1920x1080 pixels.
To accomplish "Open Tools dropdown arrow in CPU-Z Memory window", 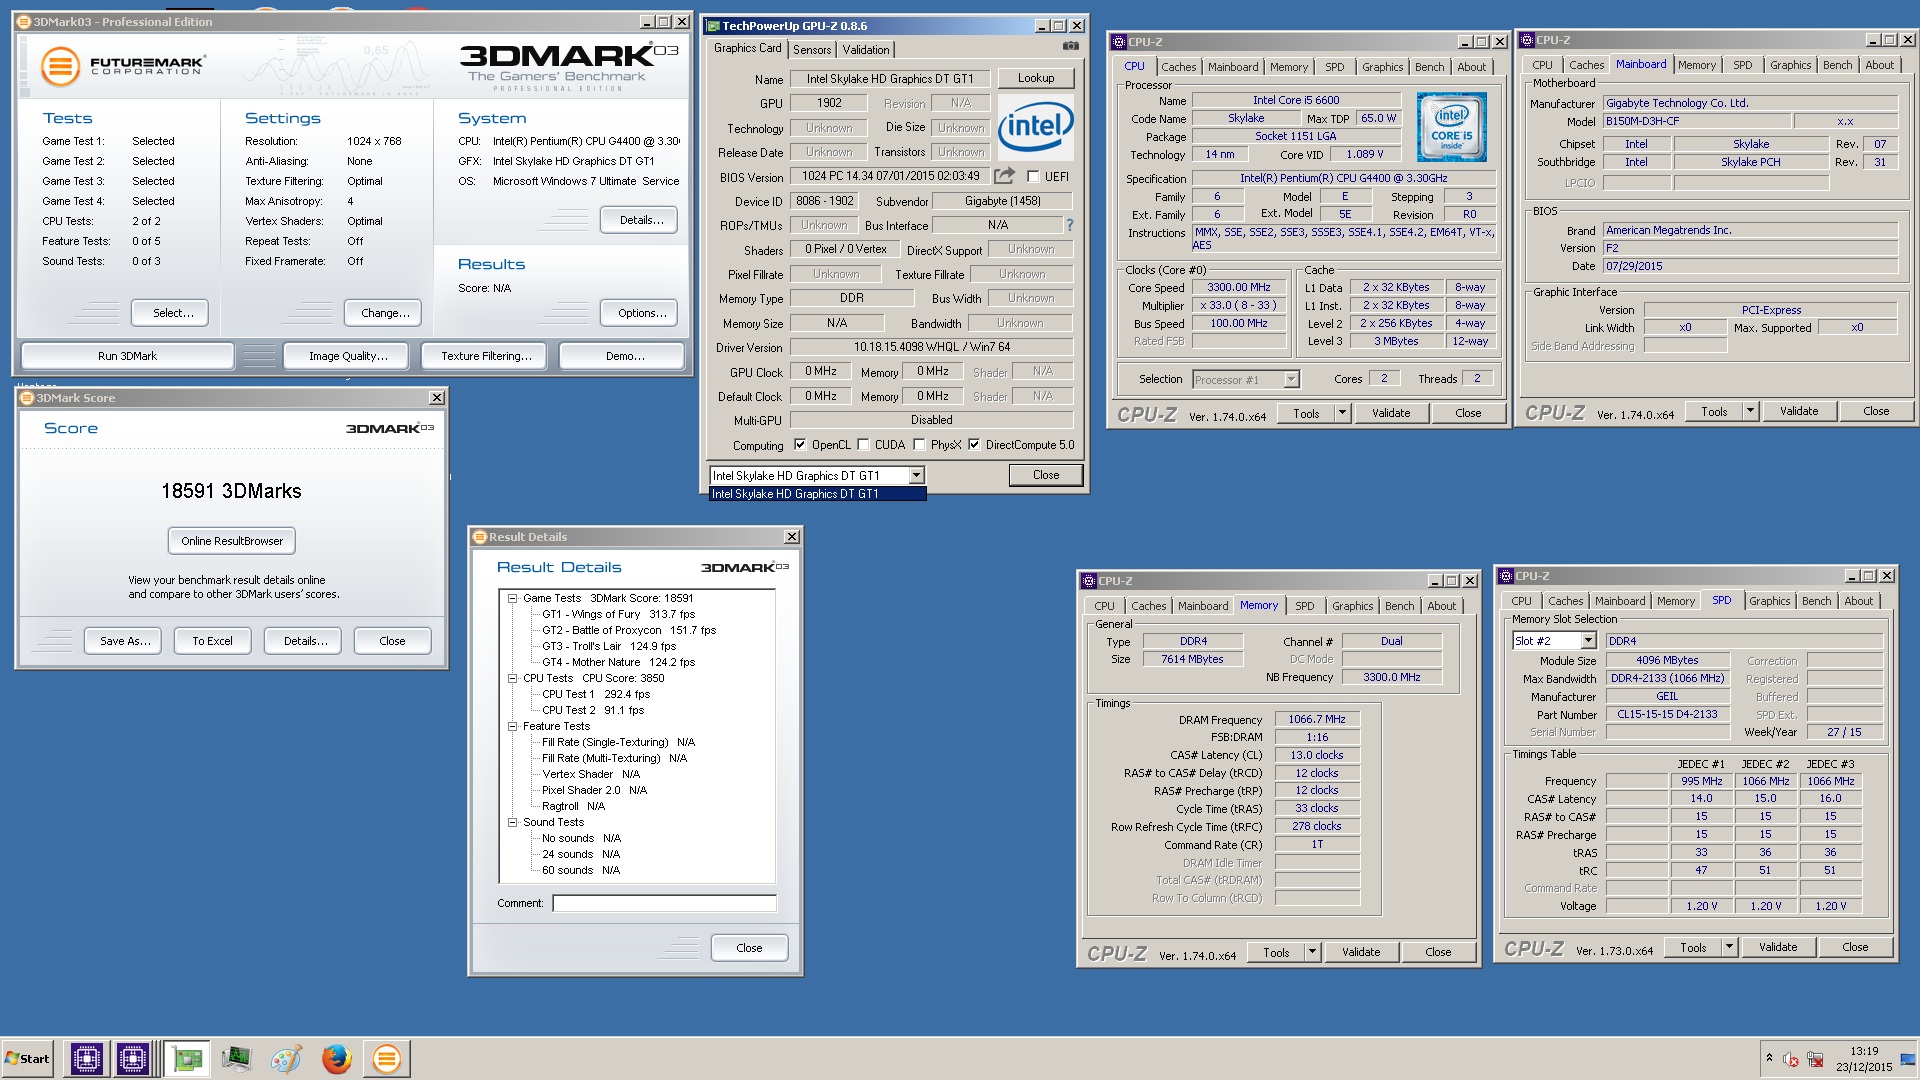I will coord(1312,952).
